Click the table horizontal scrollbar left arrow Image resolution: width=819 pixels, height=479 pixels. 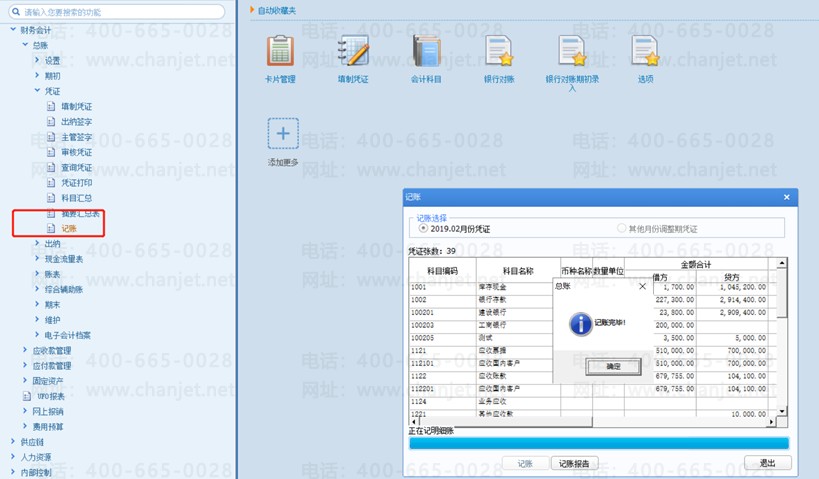pyautogui.click(x=414, y=422)
